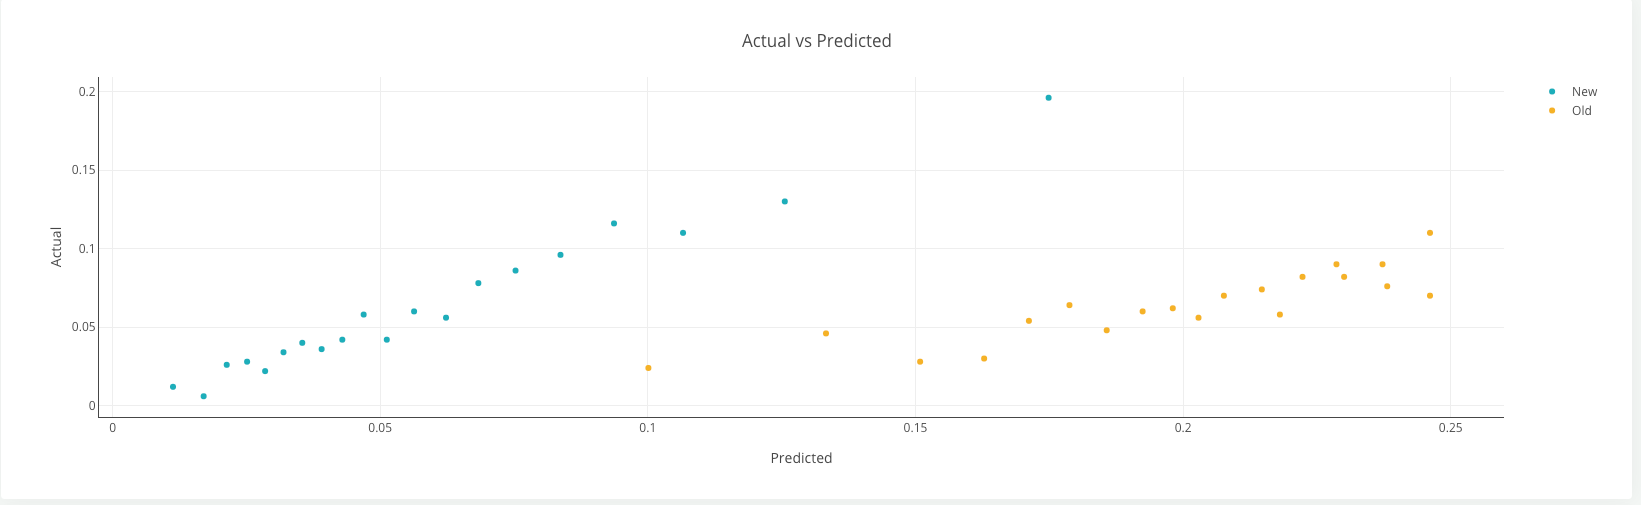Select the Old point near predicted 0.133
The image size is (1641, 505).
[x=826, y=333]
